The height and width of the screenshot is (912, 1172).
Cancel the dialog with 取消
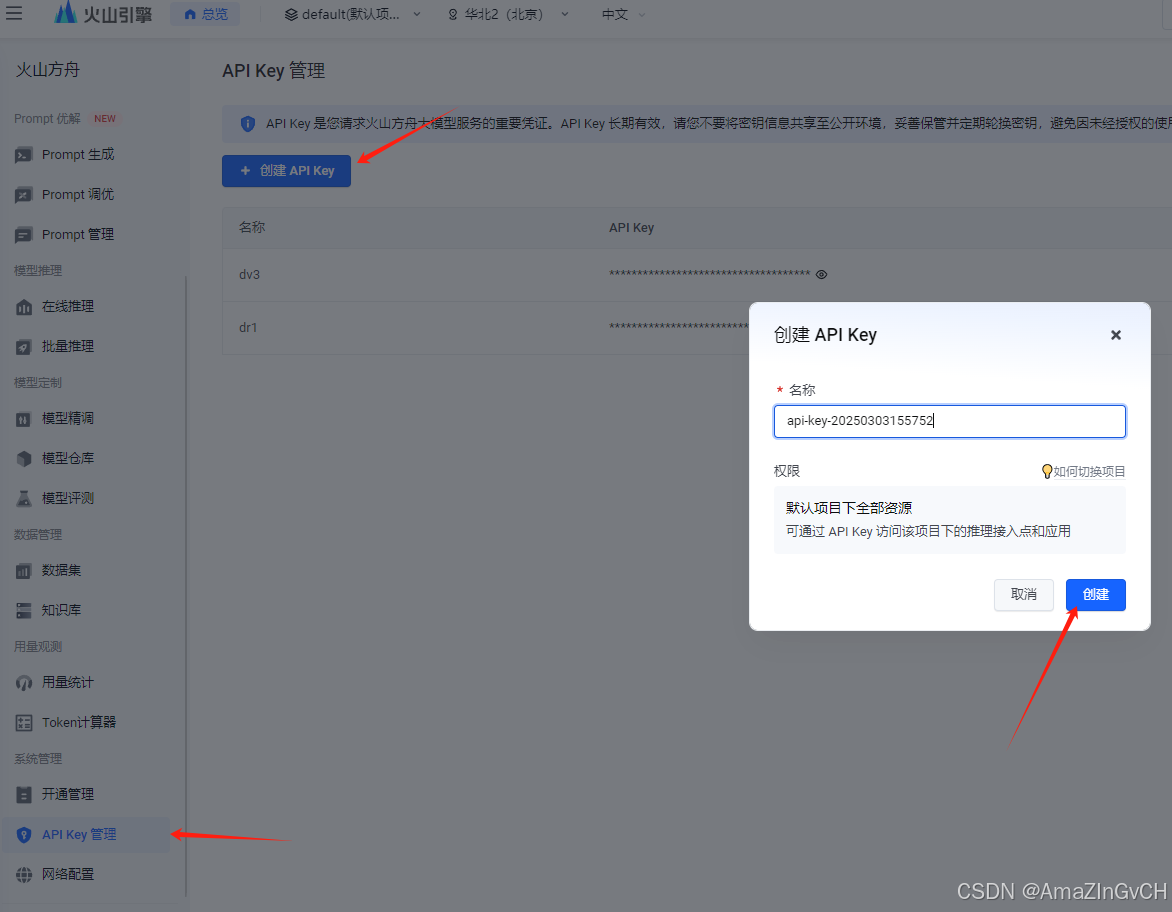point(1023,594)
